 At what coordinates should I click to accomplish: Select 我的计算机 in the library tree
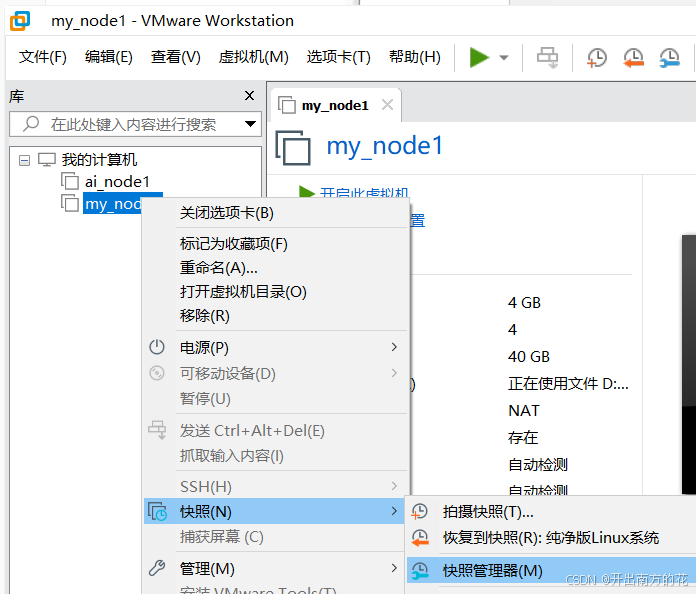(x=99, y=159)
